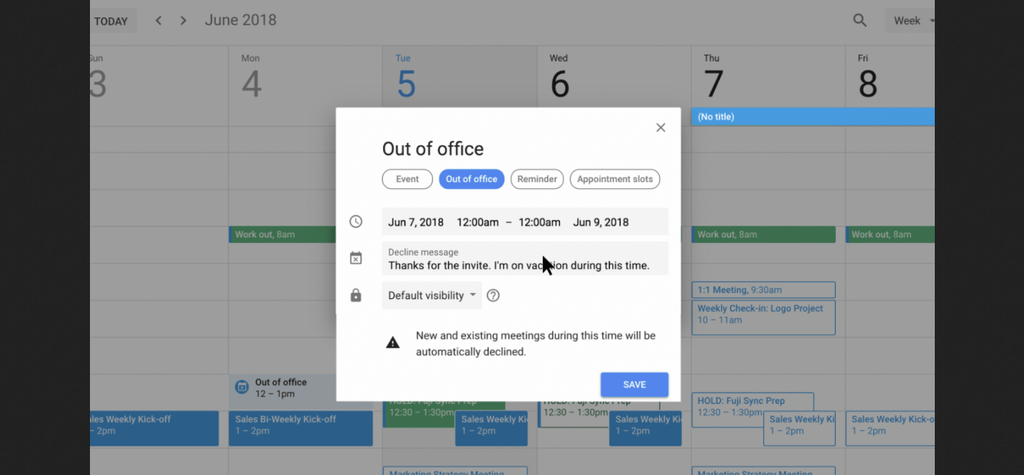Close the Out of office dialog
Image resolution: width=1024 pixels, height=475 pixels.
660,128
